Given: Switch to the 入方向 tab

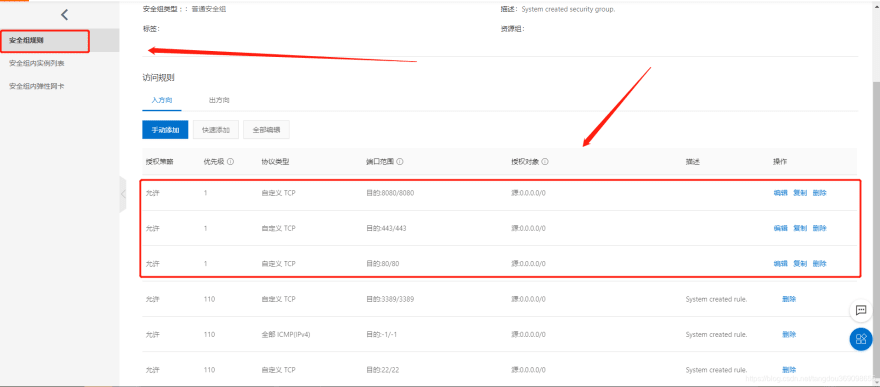Looking at the screenshot, I should pos(162,100).
